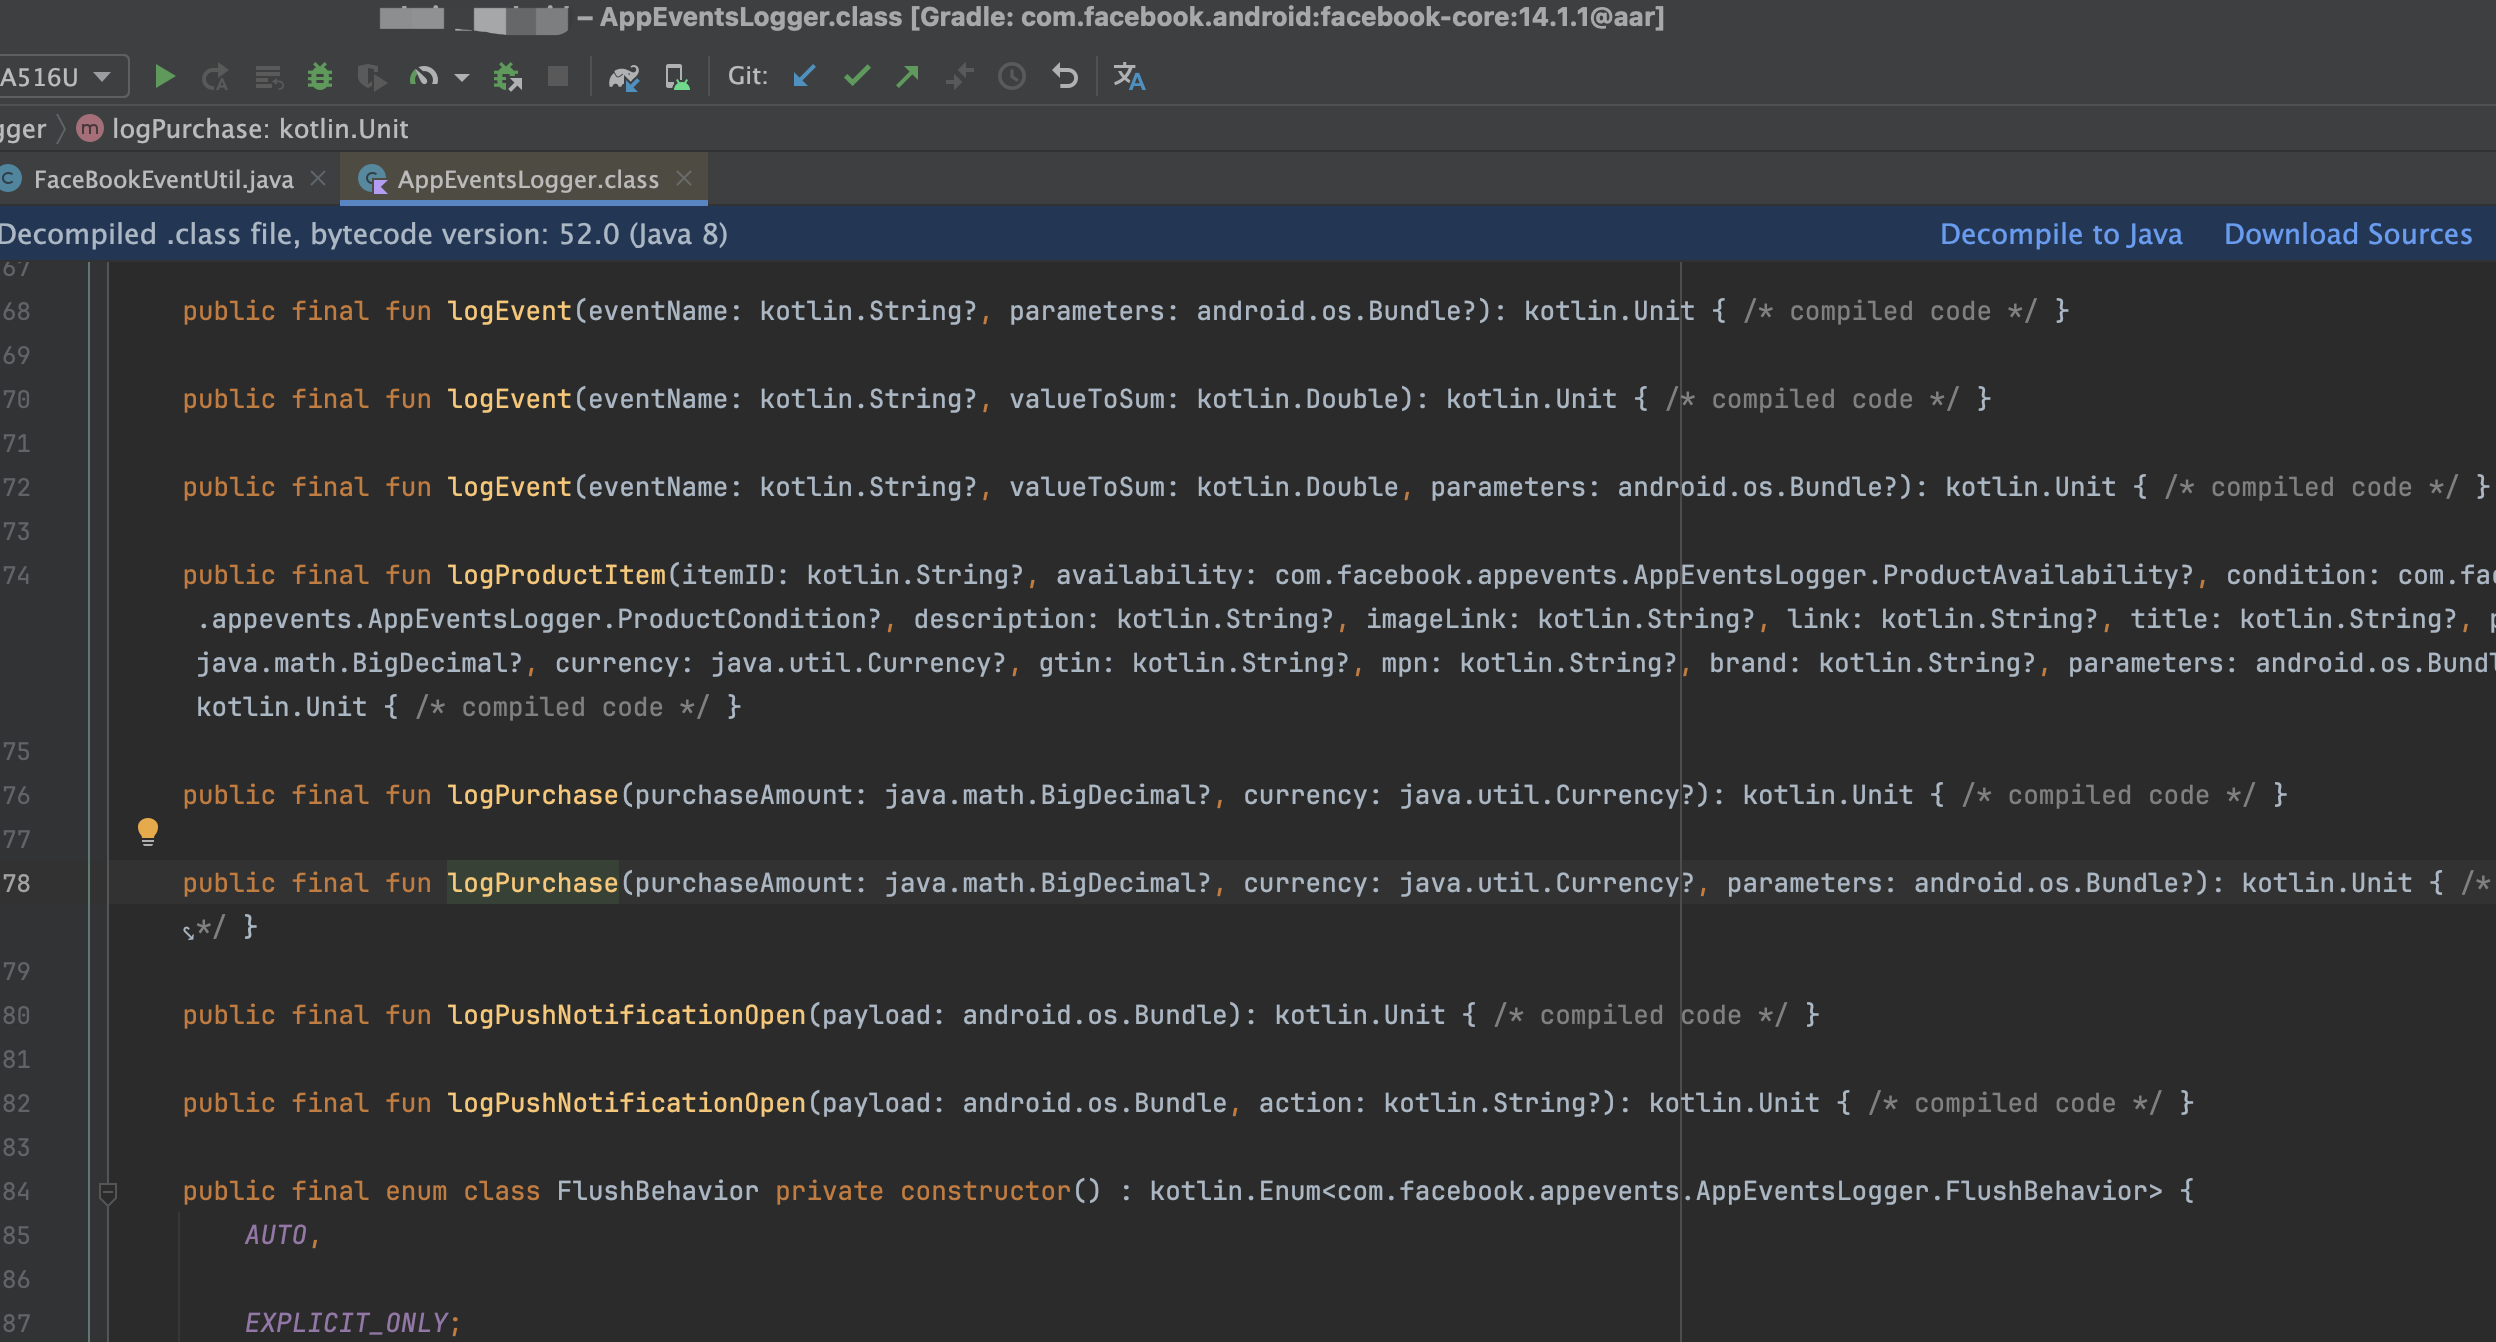Click Git commit green checkmark
The image size is (2496, 1342).
857,76
